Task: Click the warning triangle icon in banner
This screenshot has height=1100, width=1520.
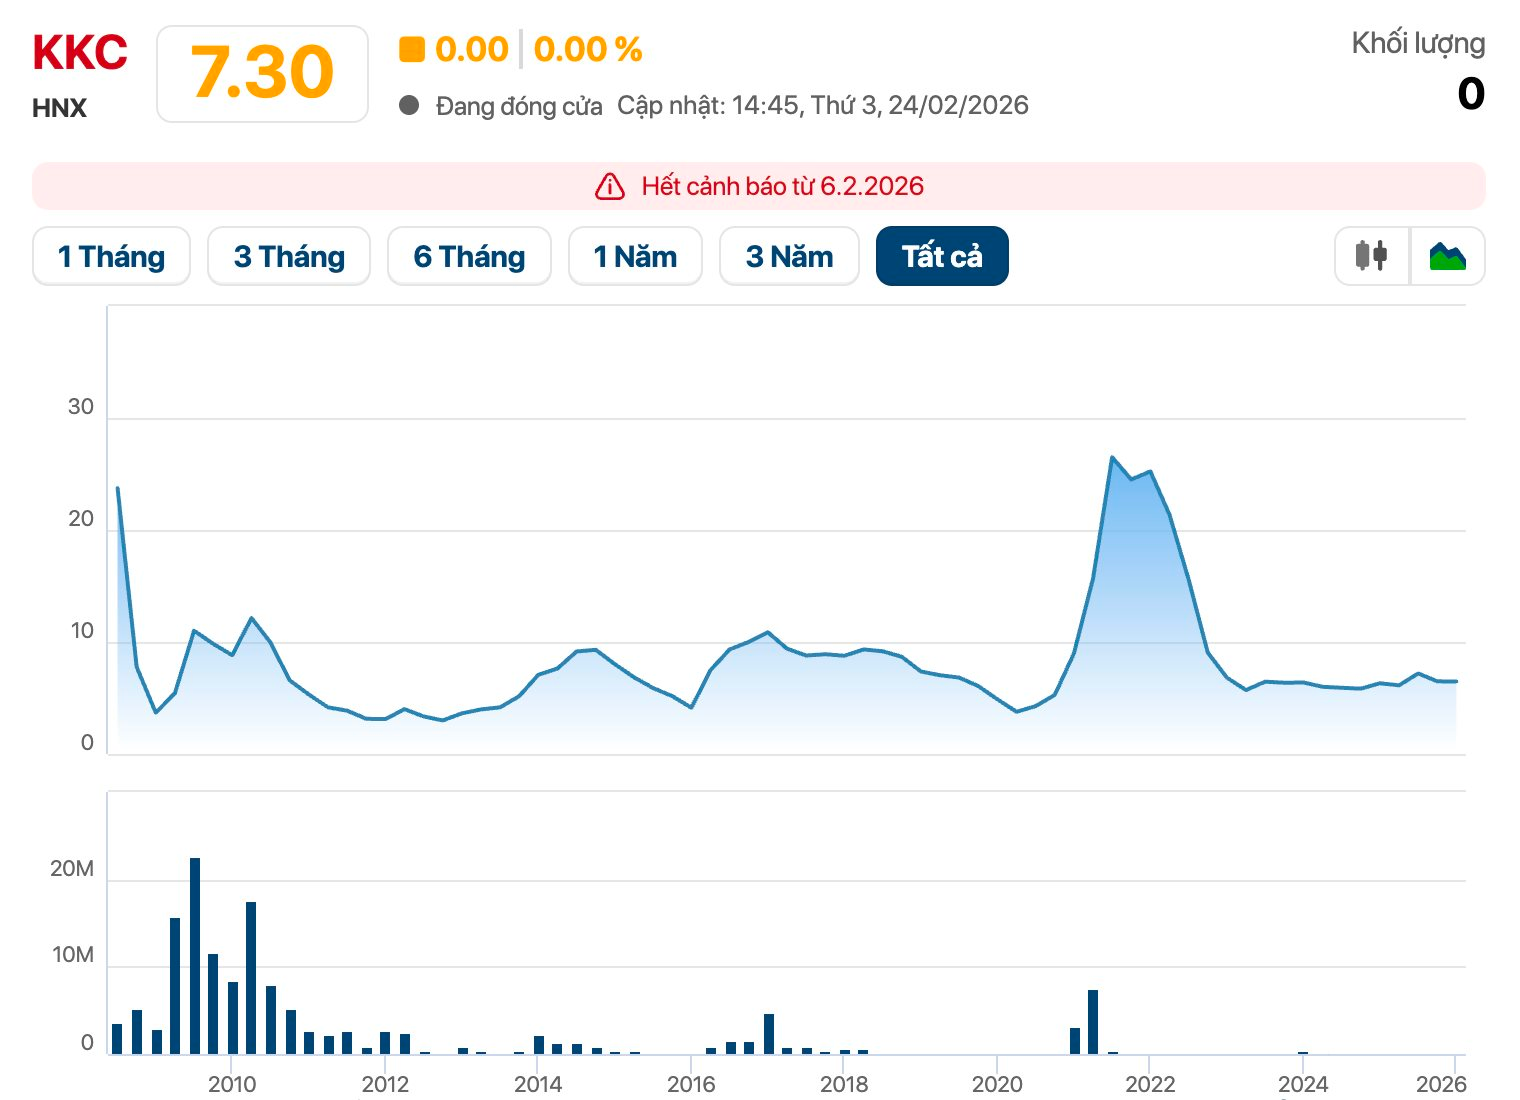Action: pyautogui.click(x=610, y=187)
